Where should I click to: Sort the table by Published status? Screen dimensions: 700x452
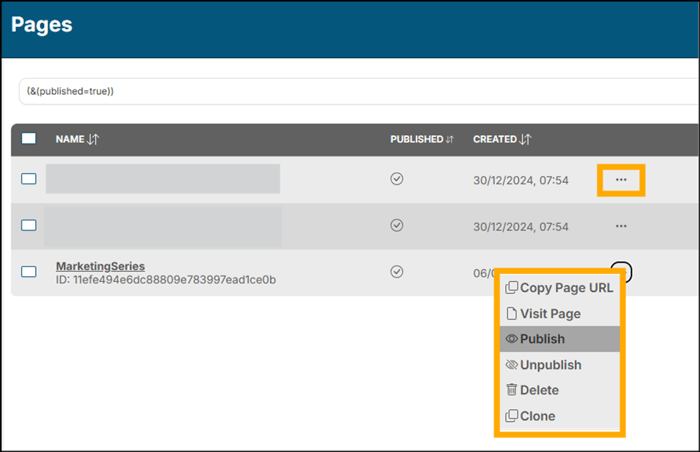pos(421,139)
